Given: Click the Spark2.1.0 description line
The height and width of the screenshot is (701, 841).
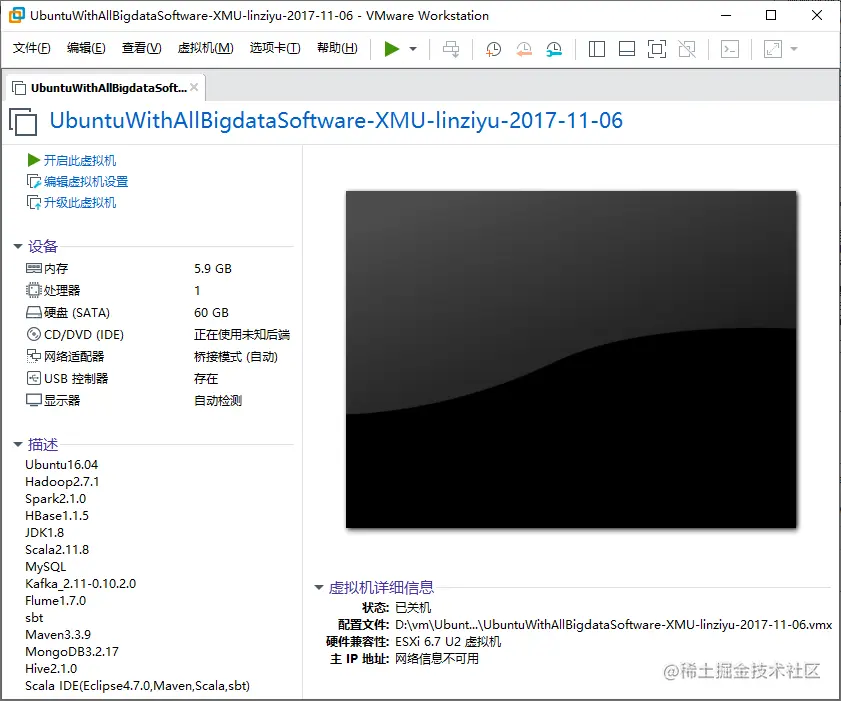Looking at the screenshot, I should 56,498.
